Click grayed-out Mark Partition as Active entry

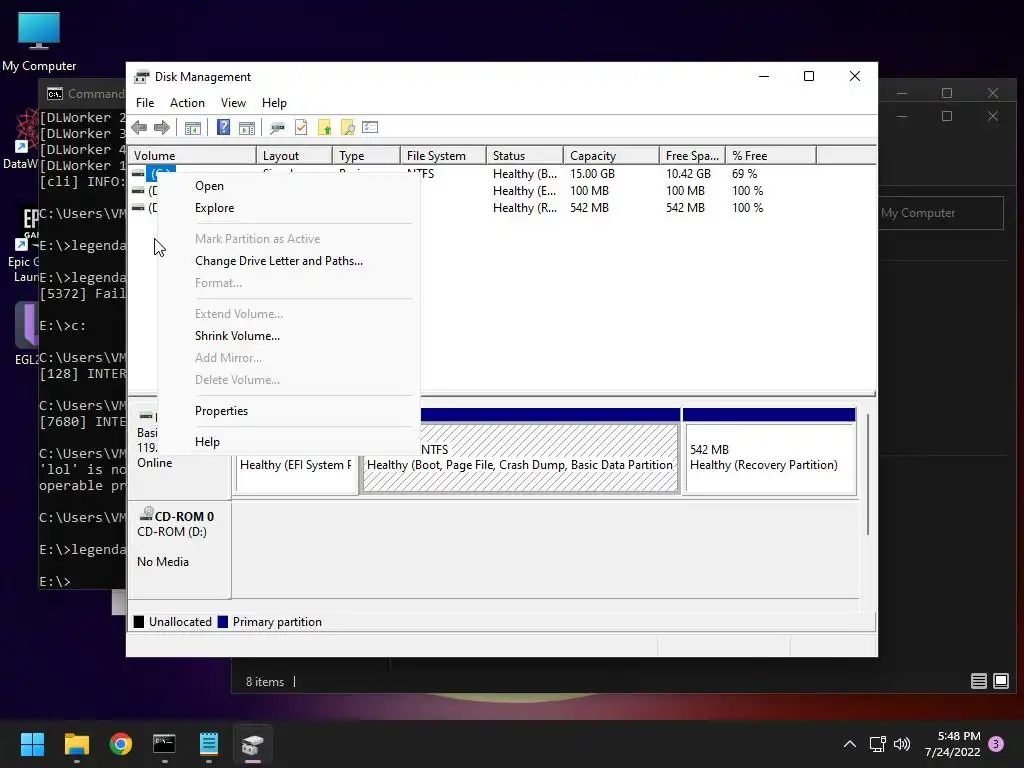pos(288,239)
